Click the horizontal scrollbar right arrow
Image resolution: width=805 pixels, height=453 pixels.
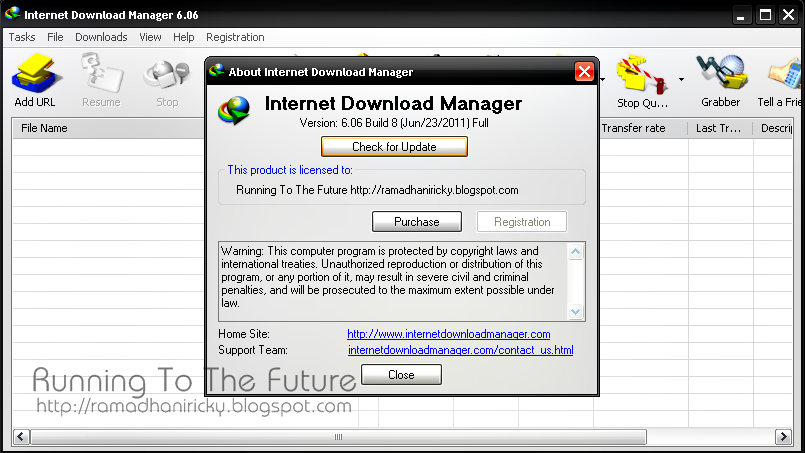tap(783, 437)
